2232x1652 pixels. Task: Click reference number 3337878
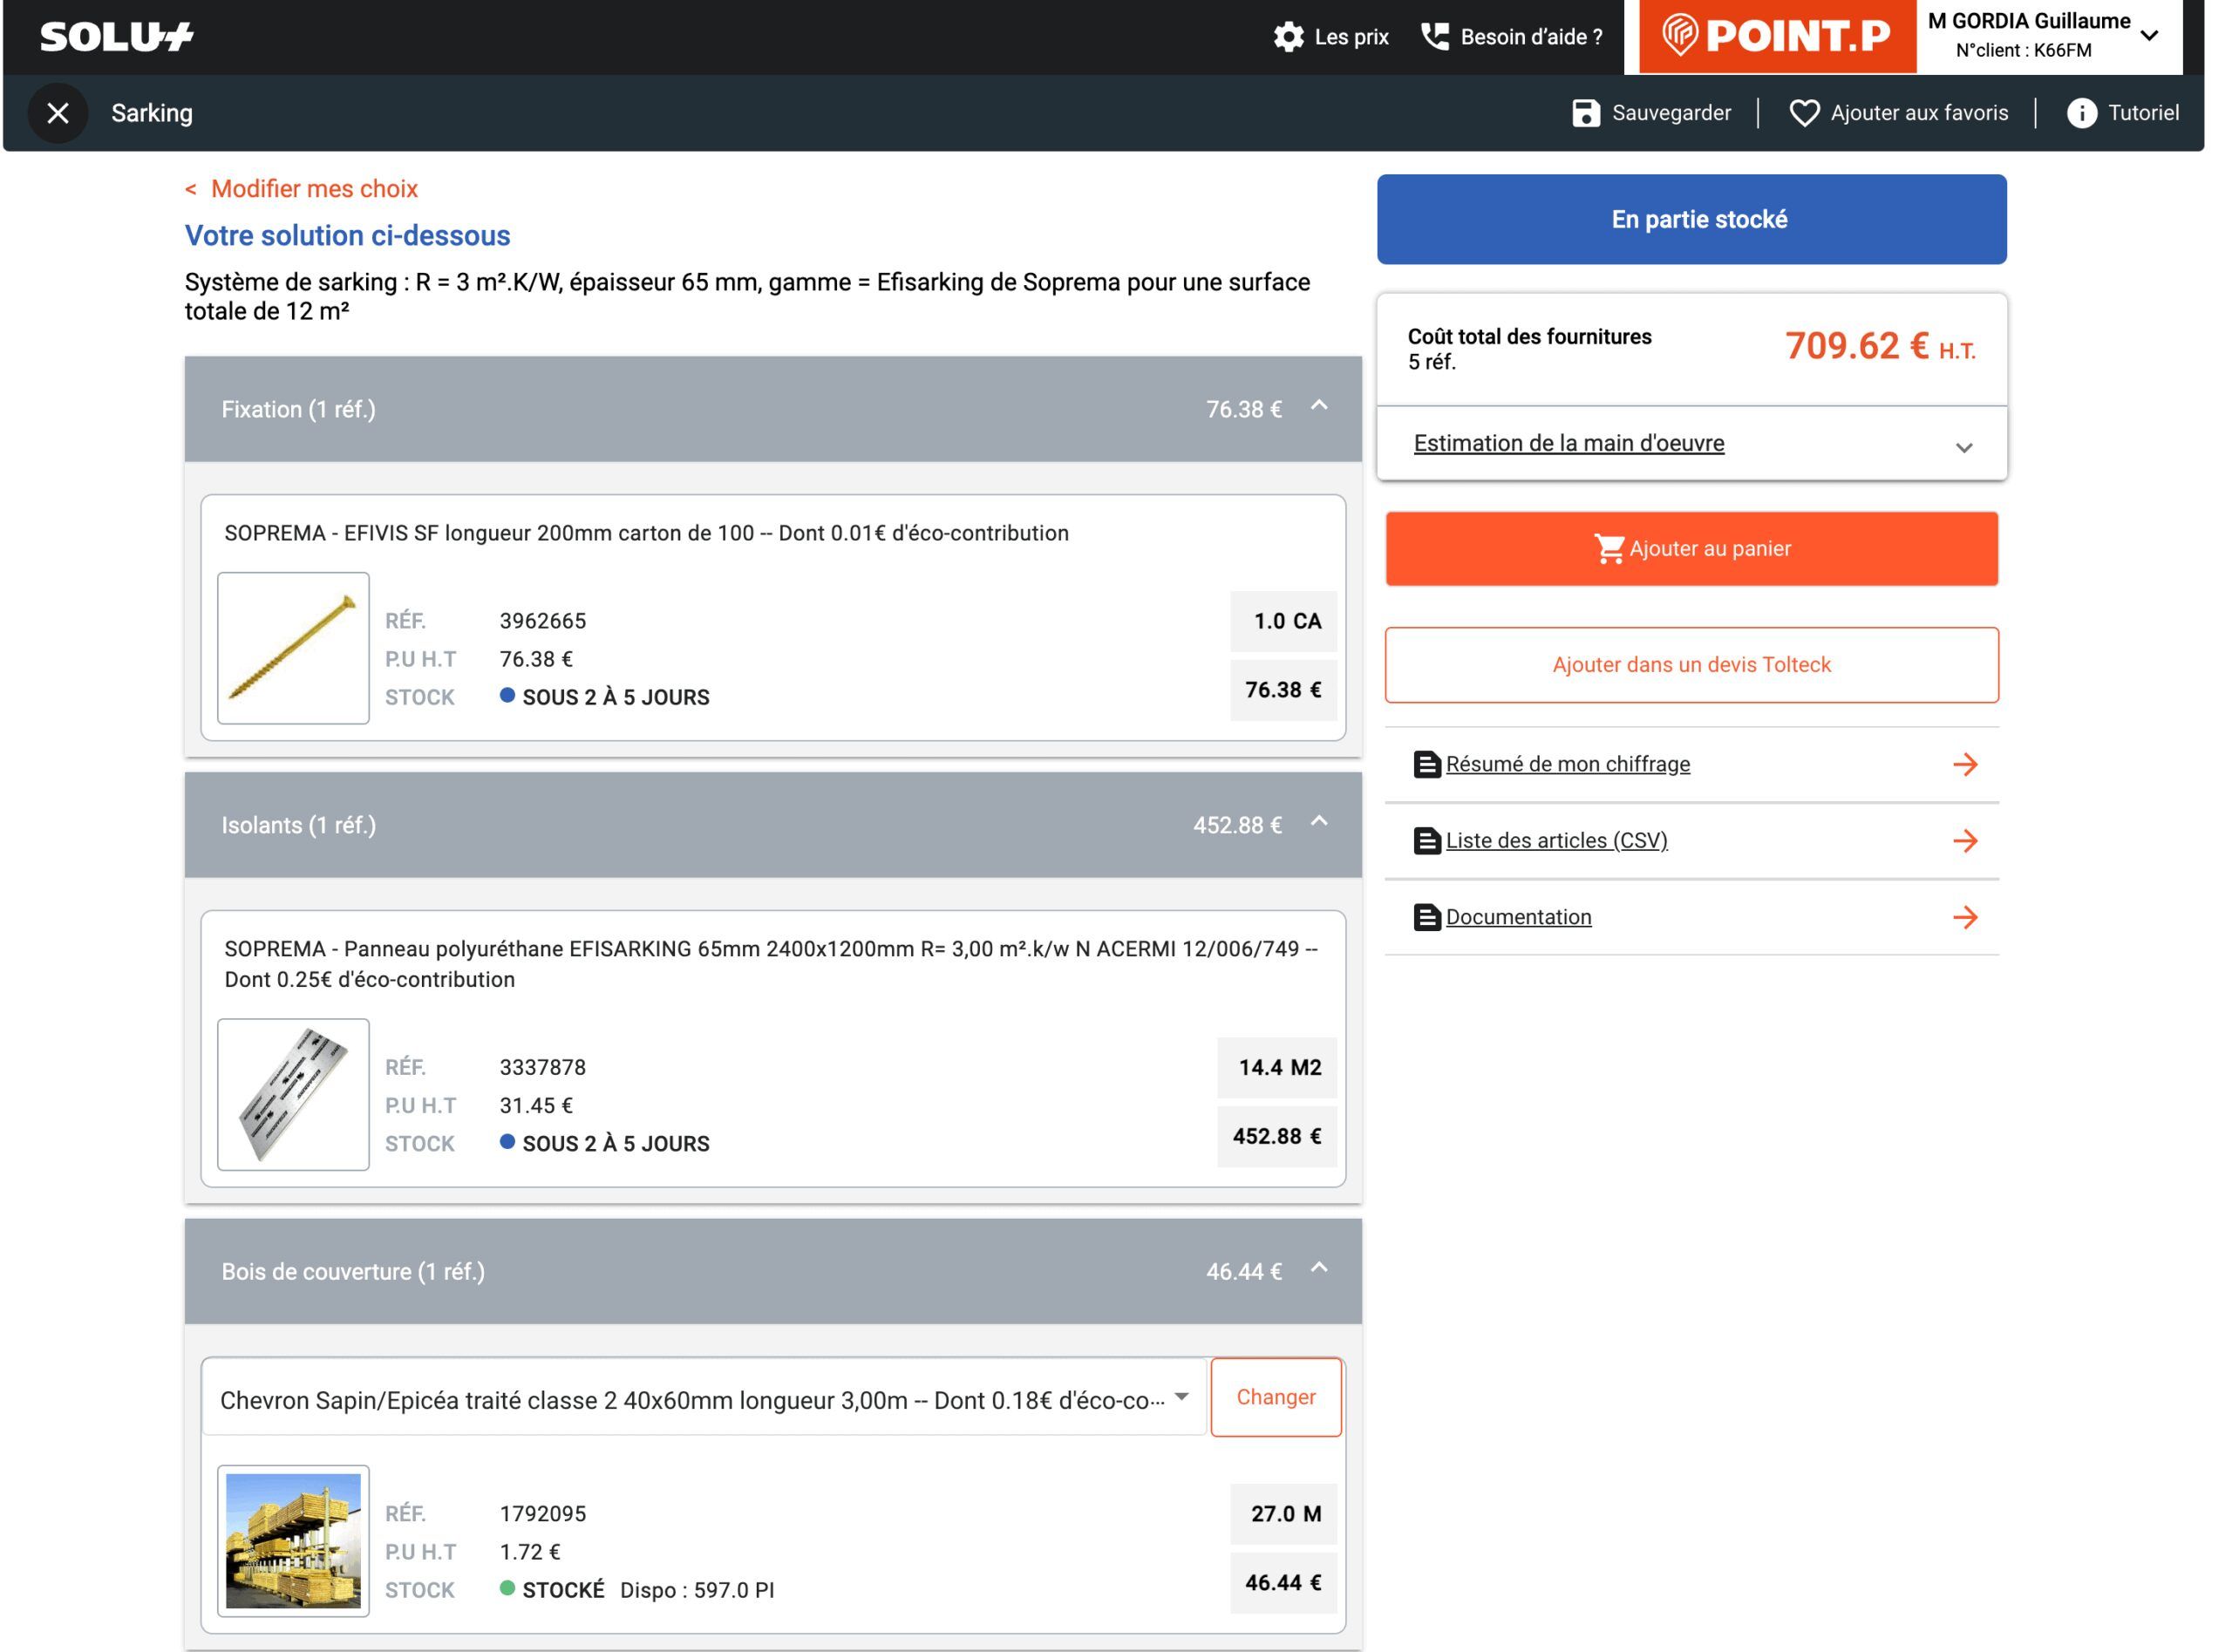pyautogui.click(x=543, y=1067)
